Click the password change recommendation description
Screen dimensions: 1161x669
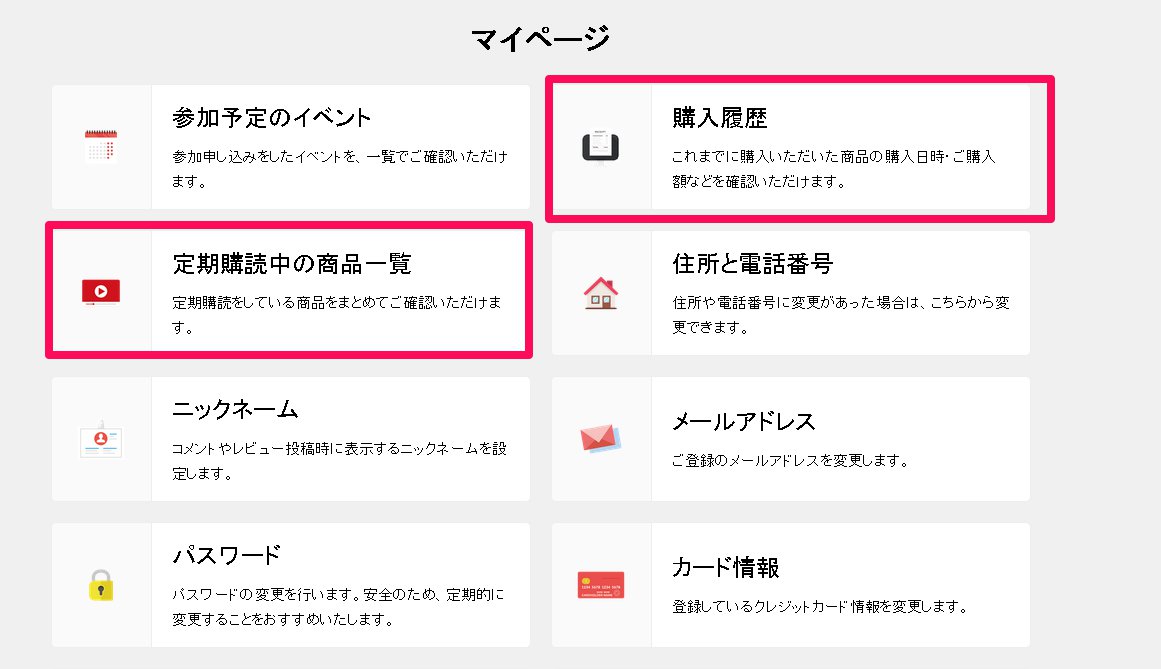tap(338, 606)
